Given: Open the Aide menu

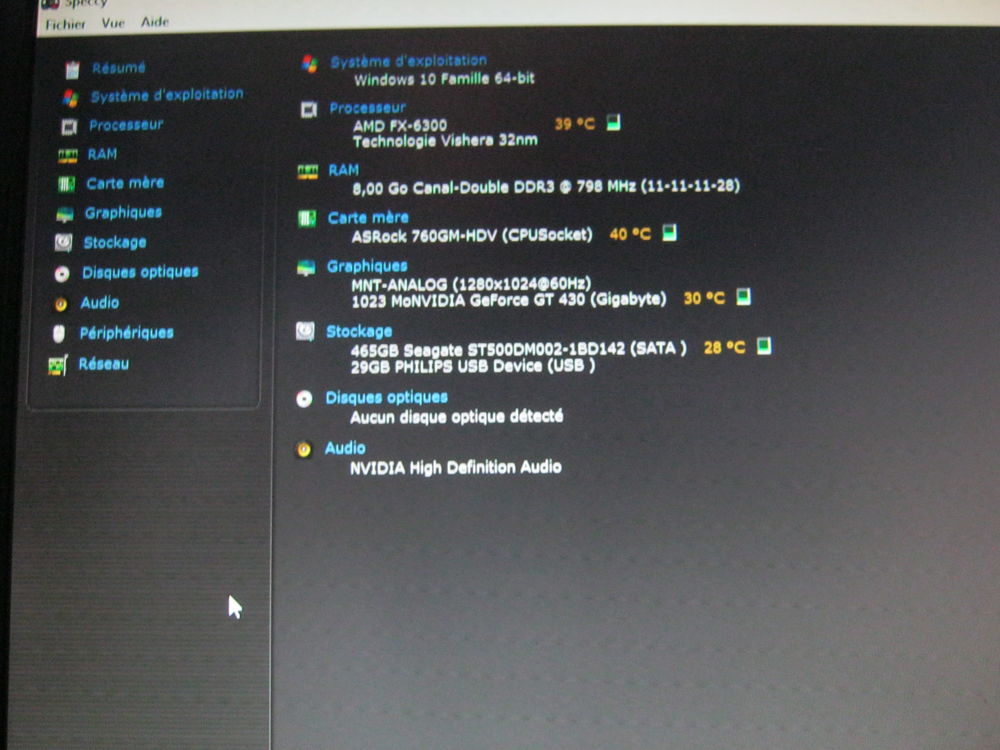Looking at the screenshot, I should (155, 22).
